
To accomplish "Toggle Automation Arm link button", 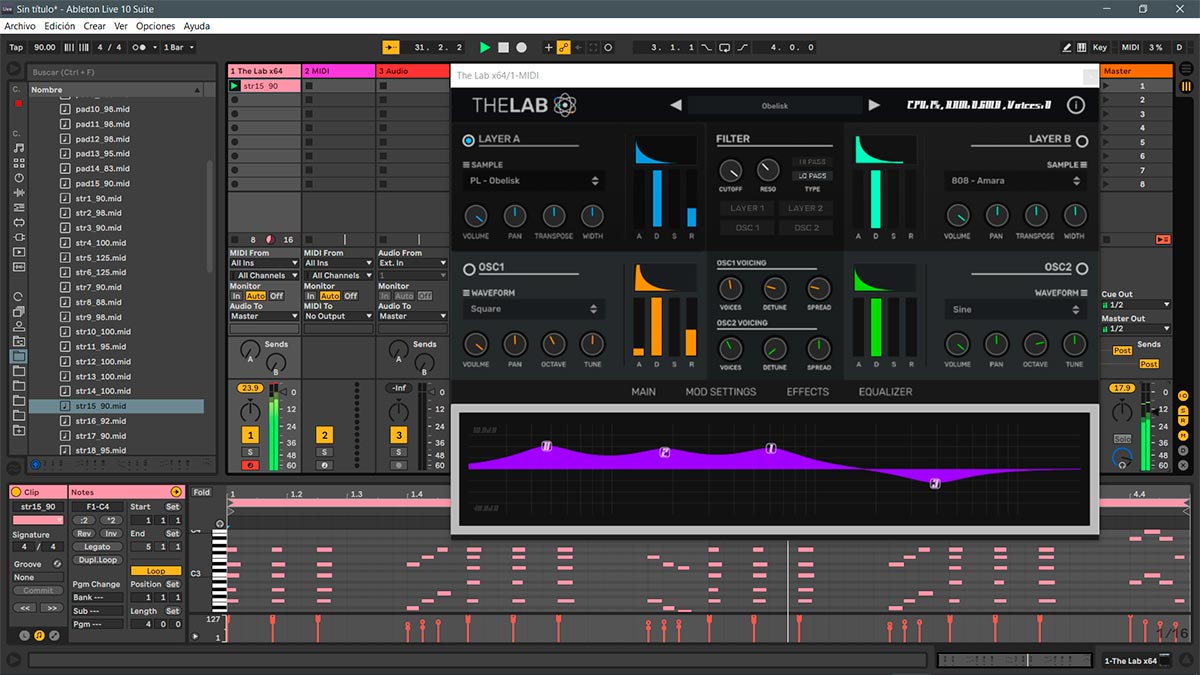I will (x=563, y=47).
